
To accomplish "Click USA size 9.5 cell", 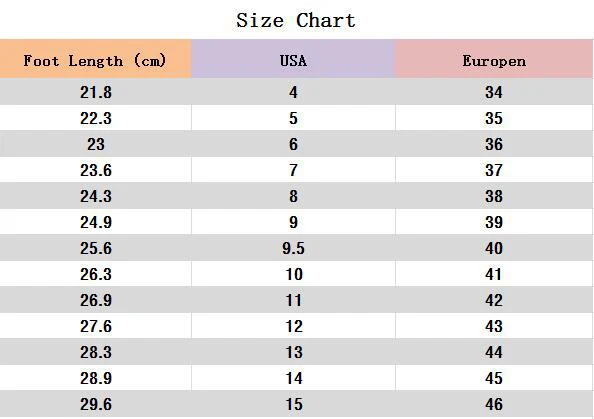I will tap(293, 248).
